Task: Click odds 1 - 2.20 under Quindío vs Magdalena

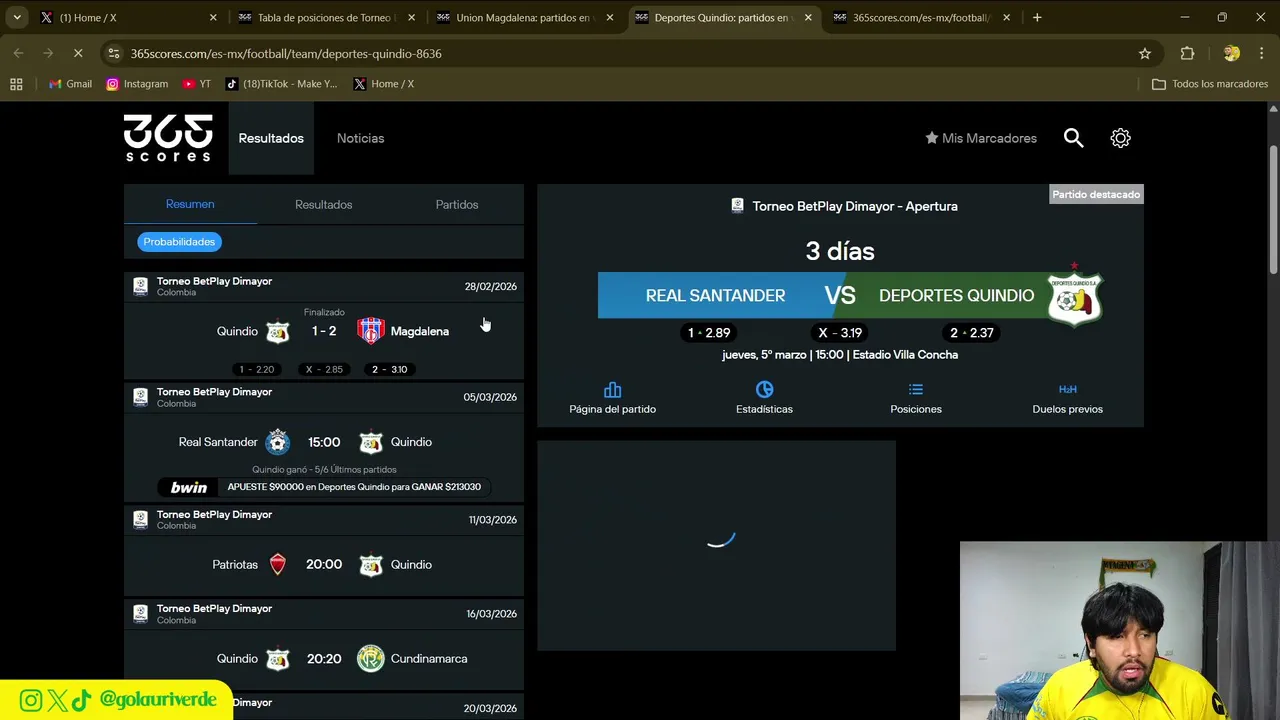Action: [257, 369]
